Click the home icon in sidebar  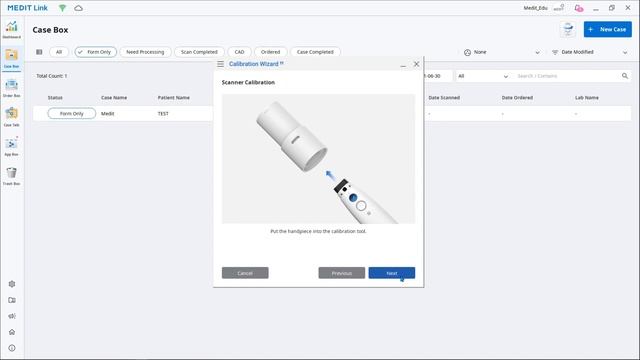coord(12,332)
